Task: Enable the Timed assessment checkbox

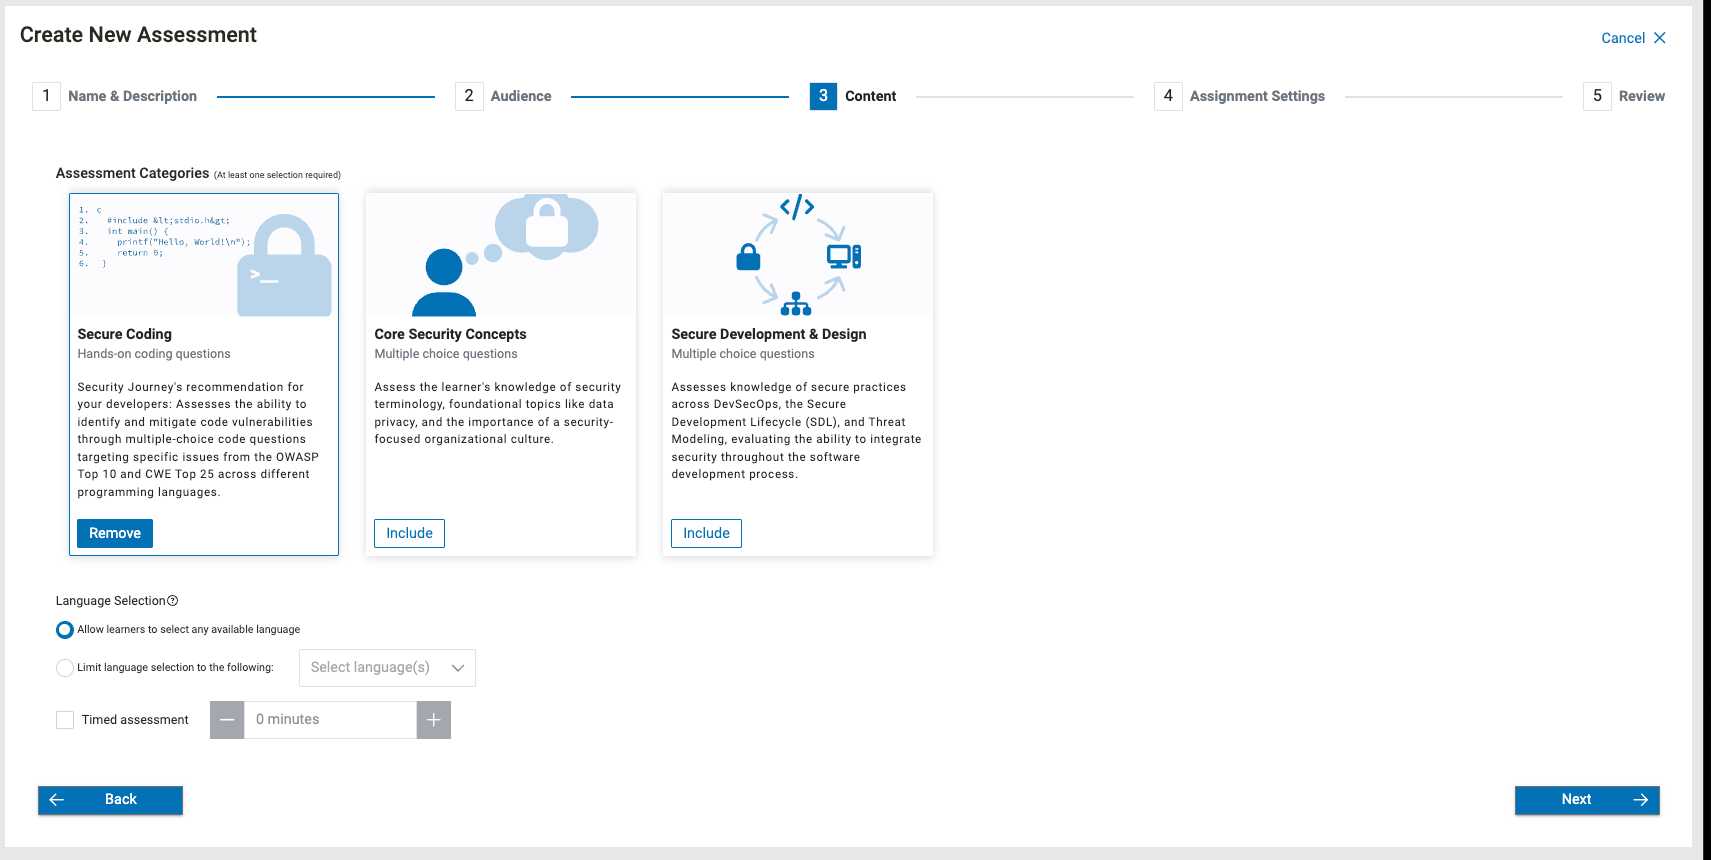Action: 65,720
